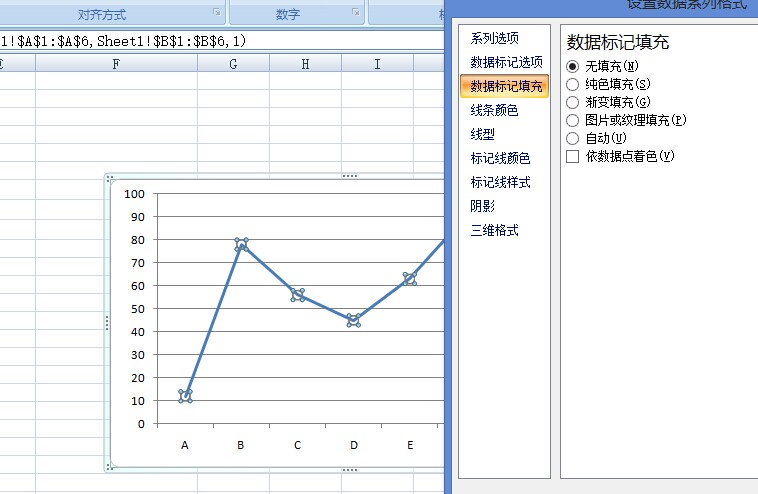758x494 pixels.
Task: Select the 无填充 radio option
Action: tap(572, 66)
